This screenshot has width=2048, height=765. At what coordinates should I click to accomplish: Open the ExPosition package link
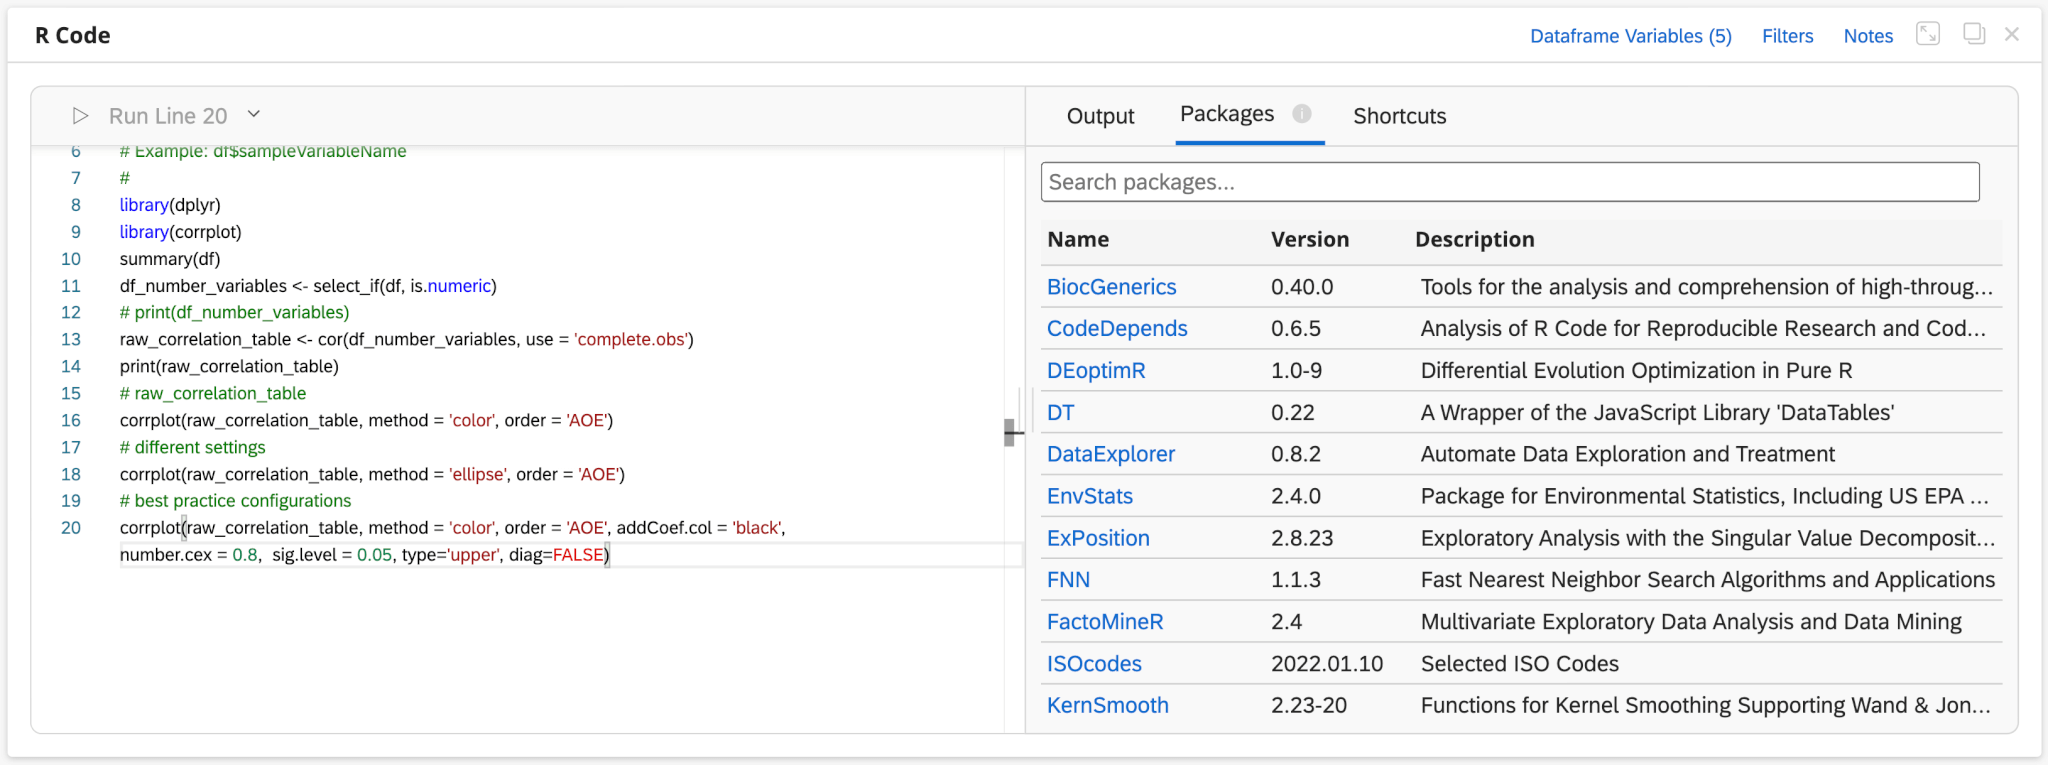1098,538
